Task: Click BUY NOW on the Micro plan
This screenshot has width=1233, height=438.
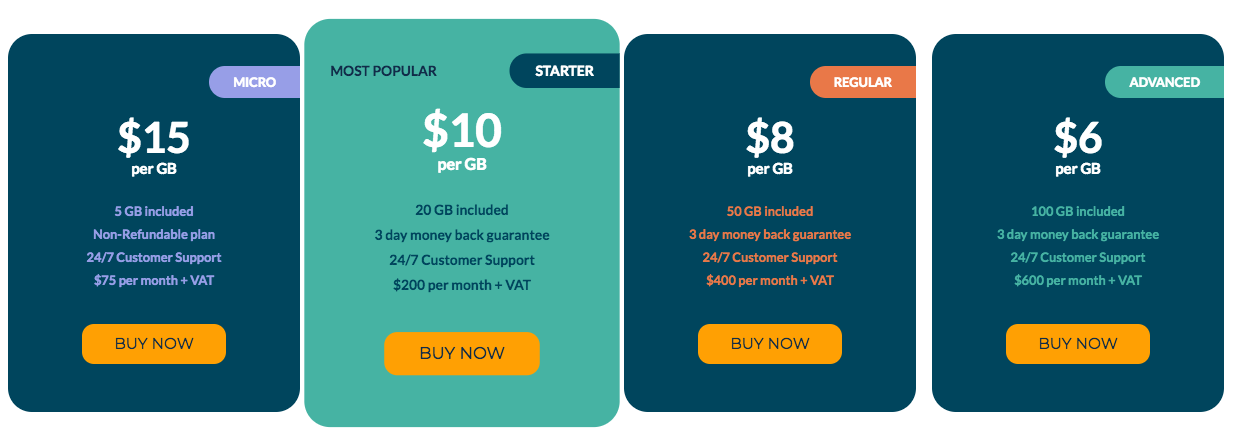Action: pos(154,344)
